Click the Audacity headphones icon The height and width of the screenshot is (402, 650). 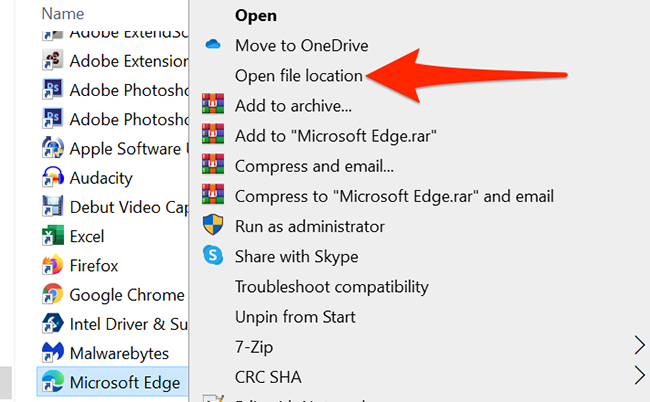53,178
